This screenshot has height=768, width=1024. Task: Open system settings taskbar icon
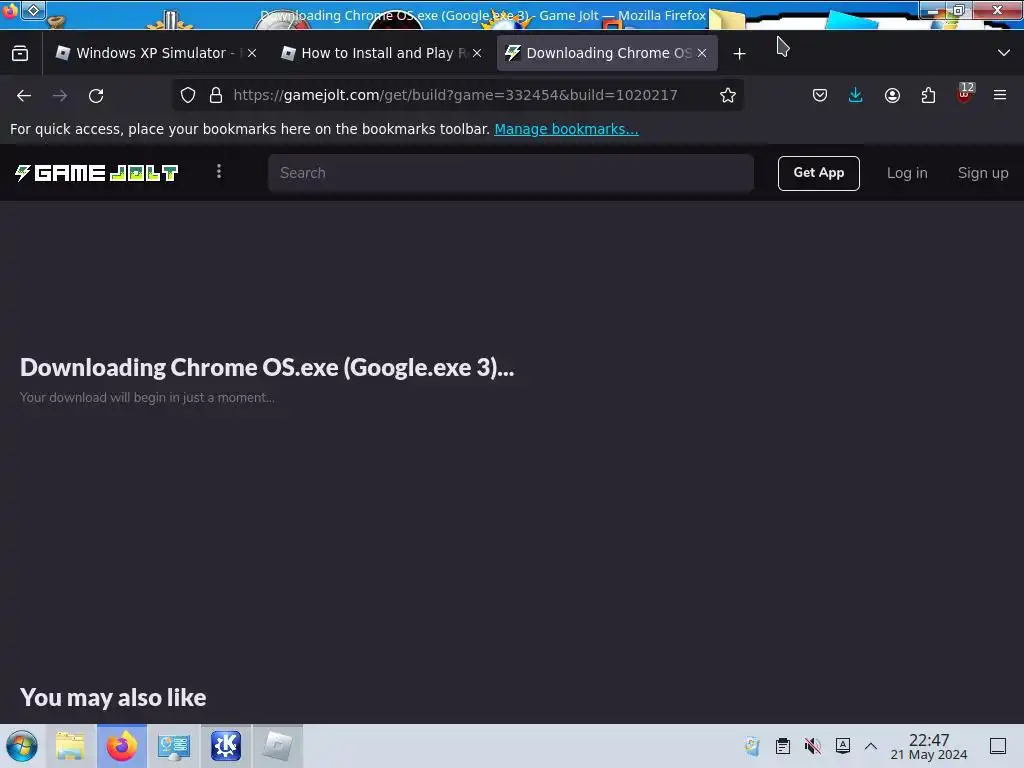tap(174, 746)
